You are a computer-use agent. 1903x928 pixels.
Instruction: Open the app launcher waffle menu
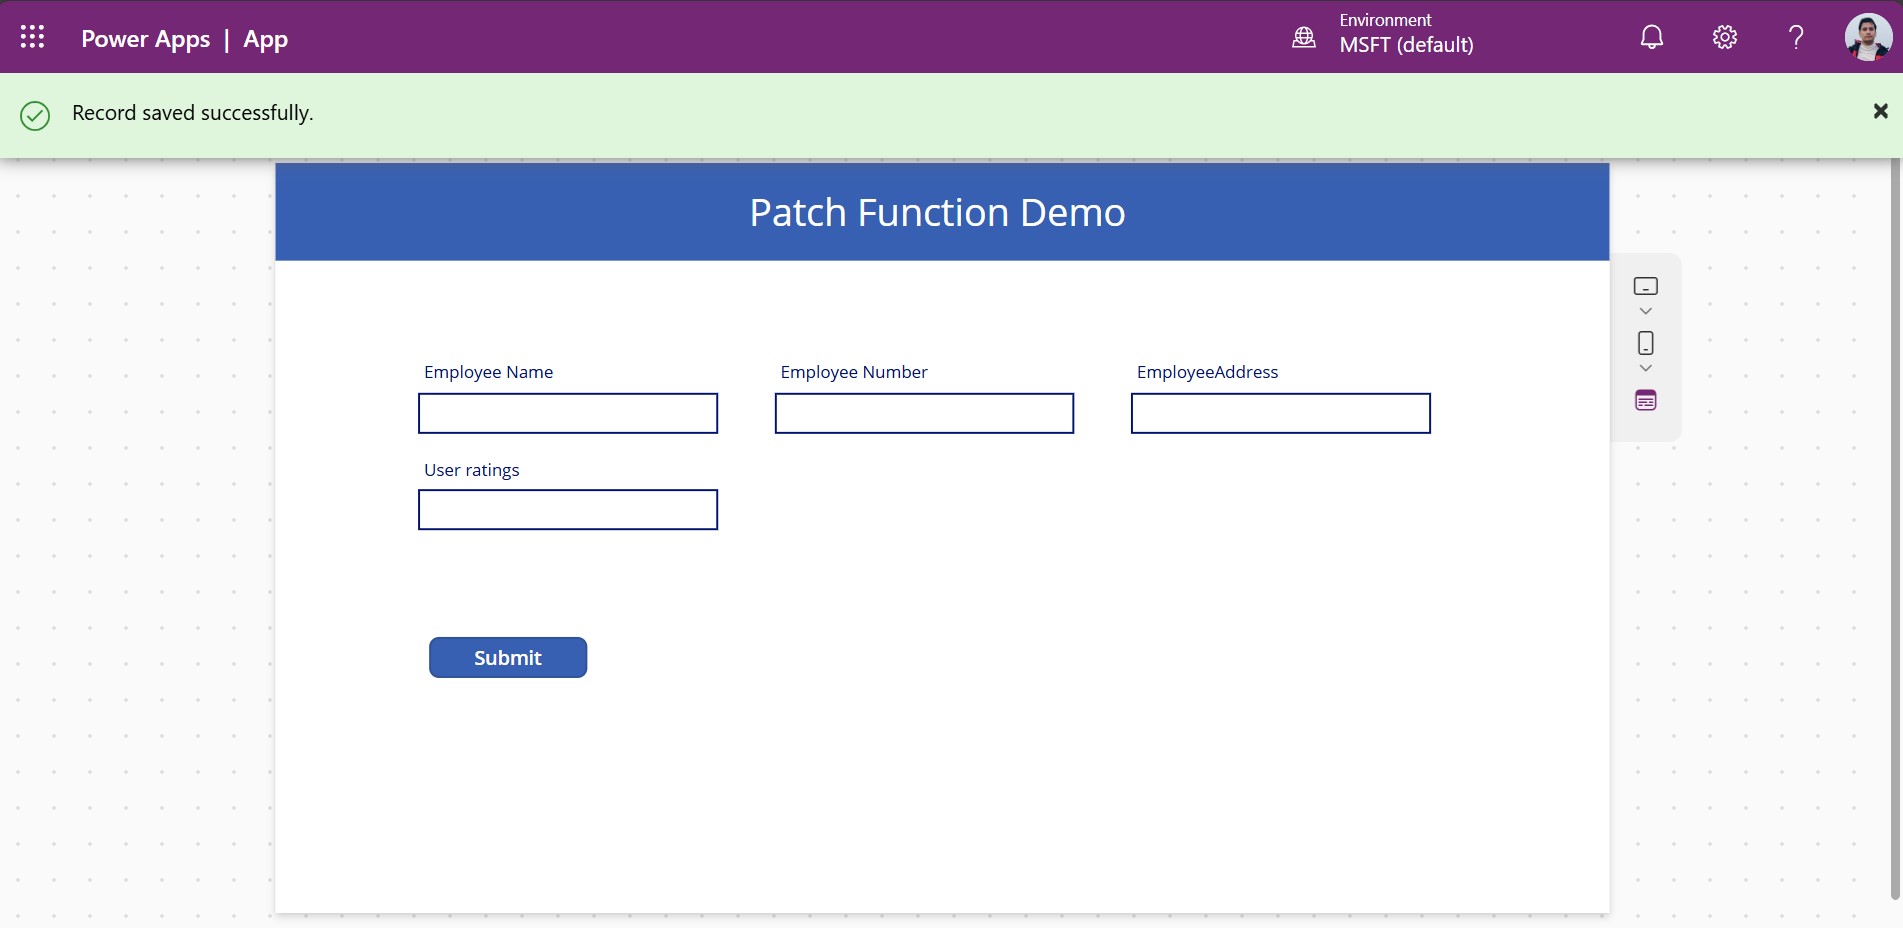[x=32, y=37]
